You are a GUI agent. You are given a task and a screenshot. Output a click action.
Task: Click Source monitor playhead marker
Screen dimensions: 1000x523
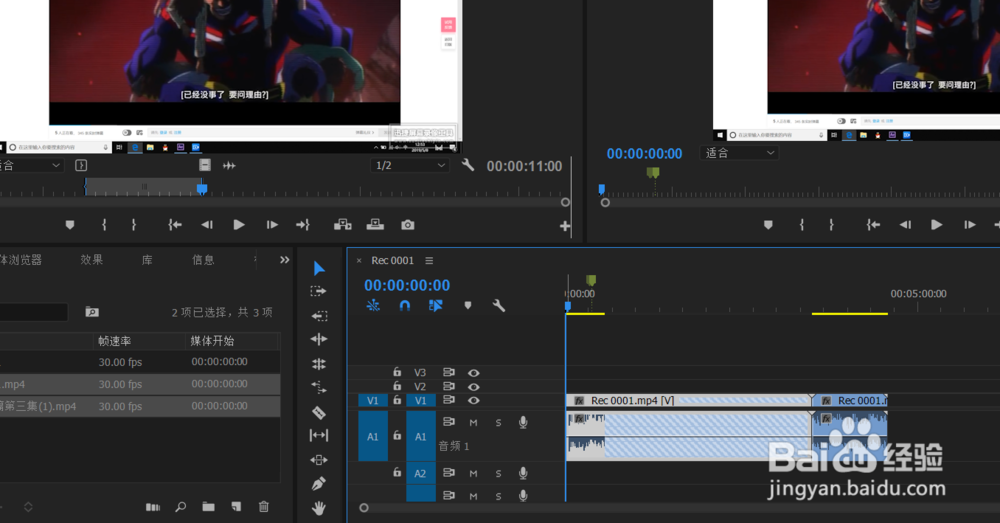[x=202, y=189]
